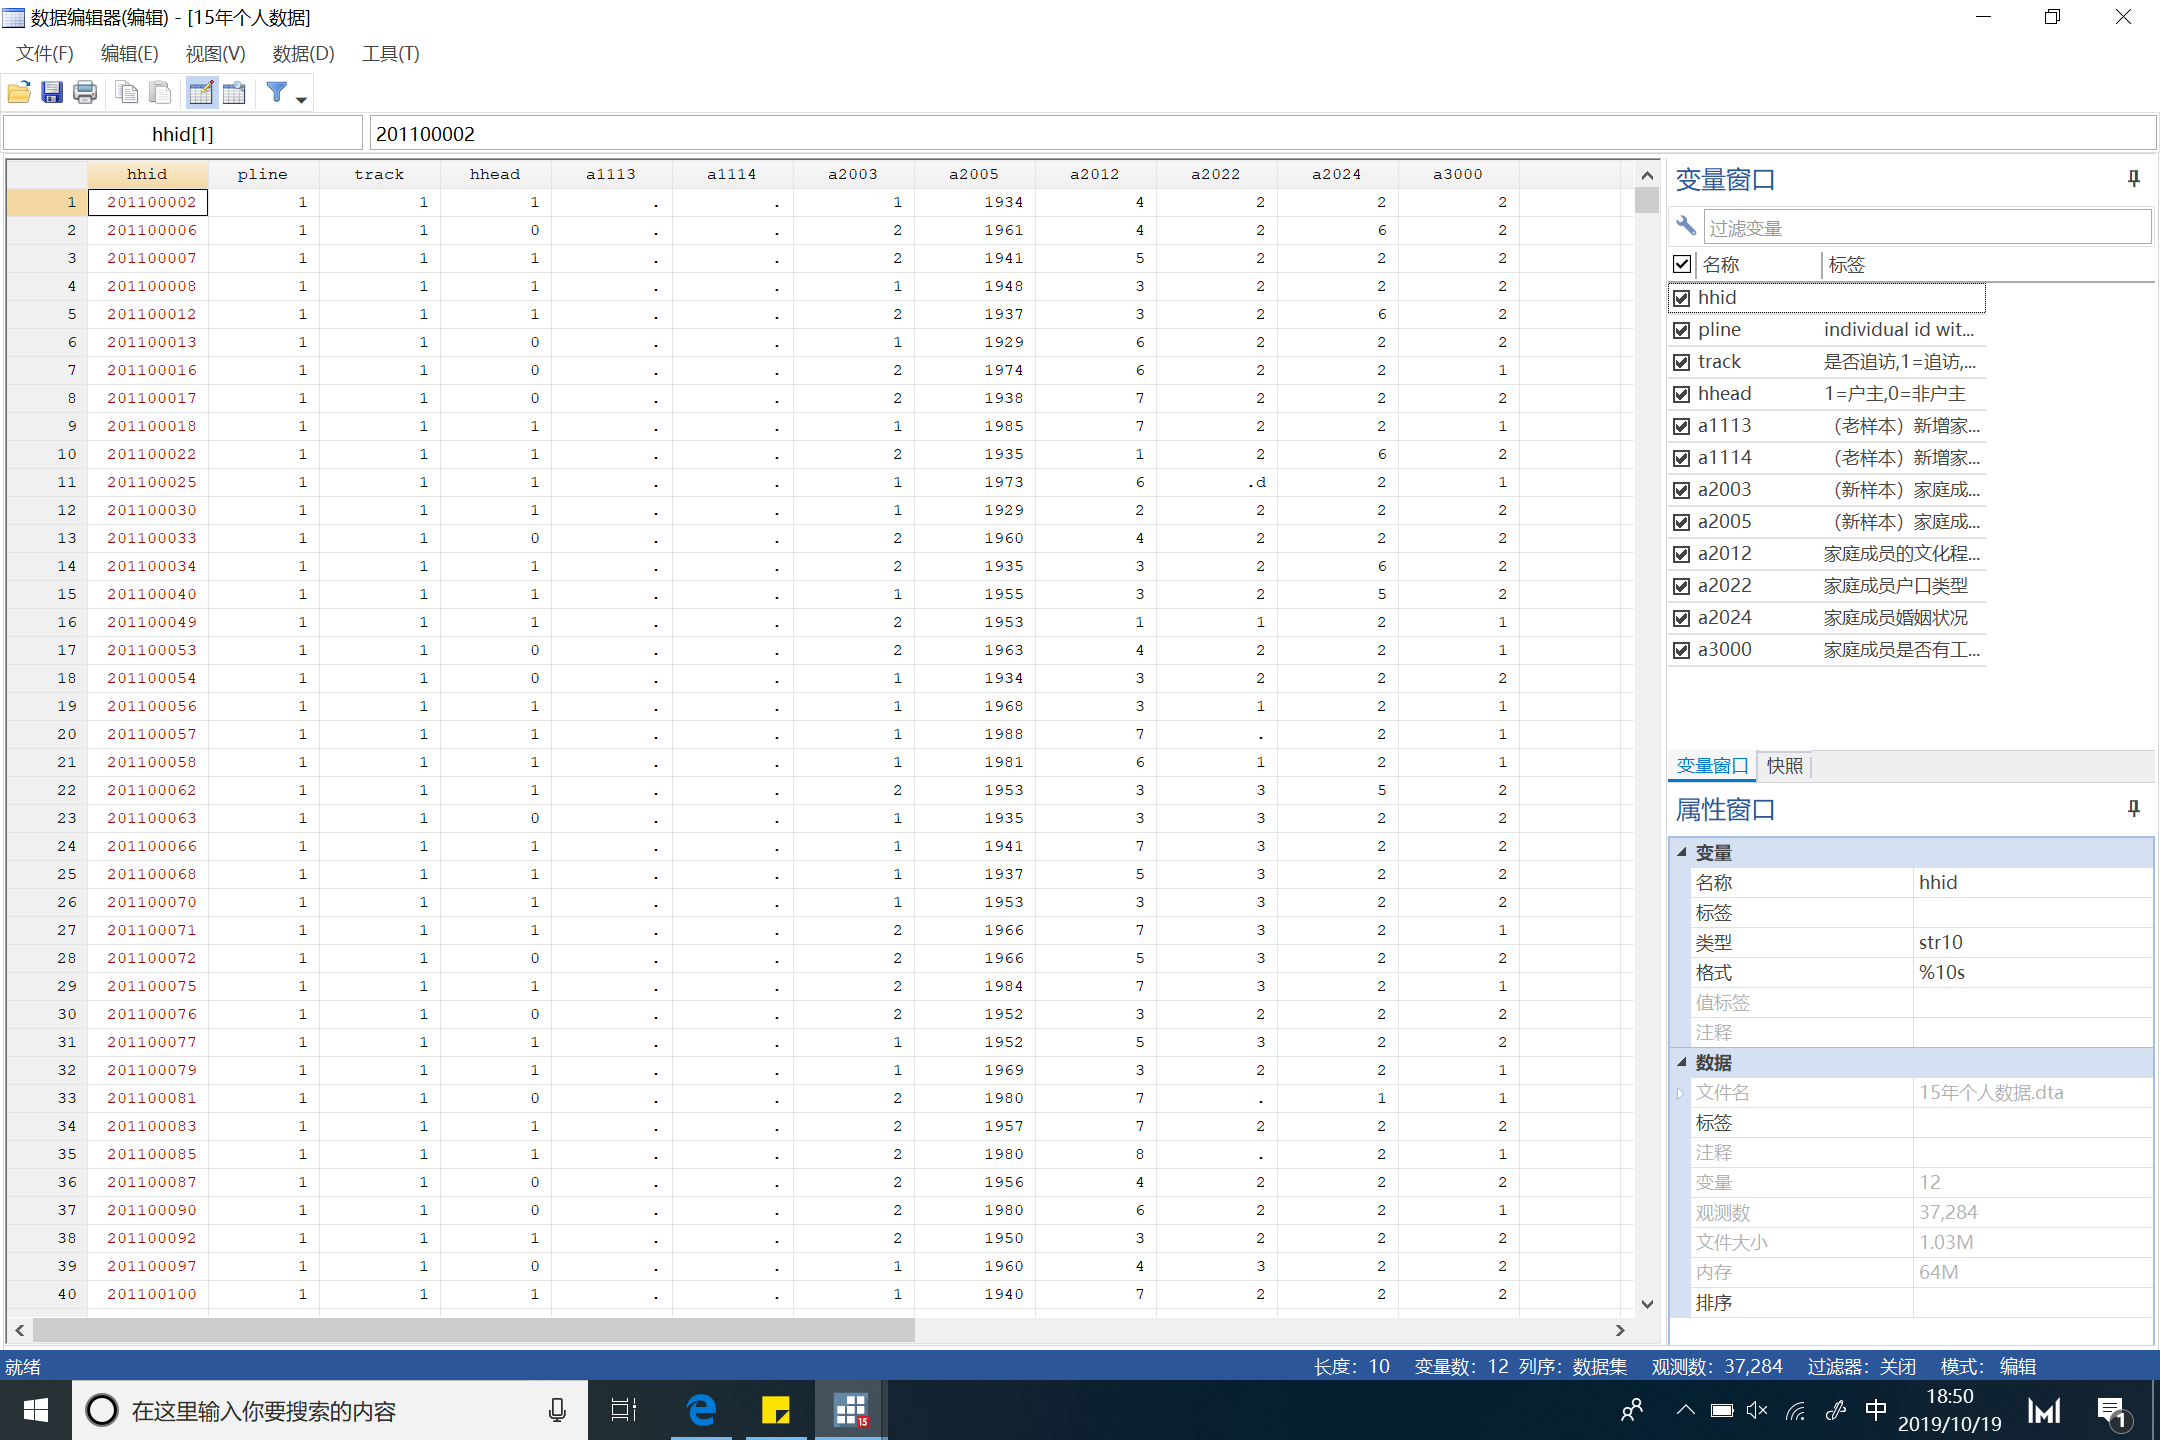The image size is (2160, 1440).
Task: Uncheck the a2012 variable checkbox
Action: [x=1682, y=554]
